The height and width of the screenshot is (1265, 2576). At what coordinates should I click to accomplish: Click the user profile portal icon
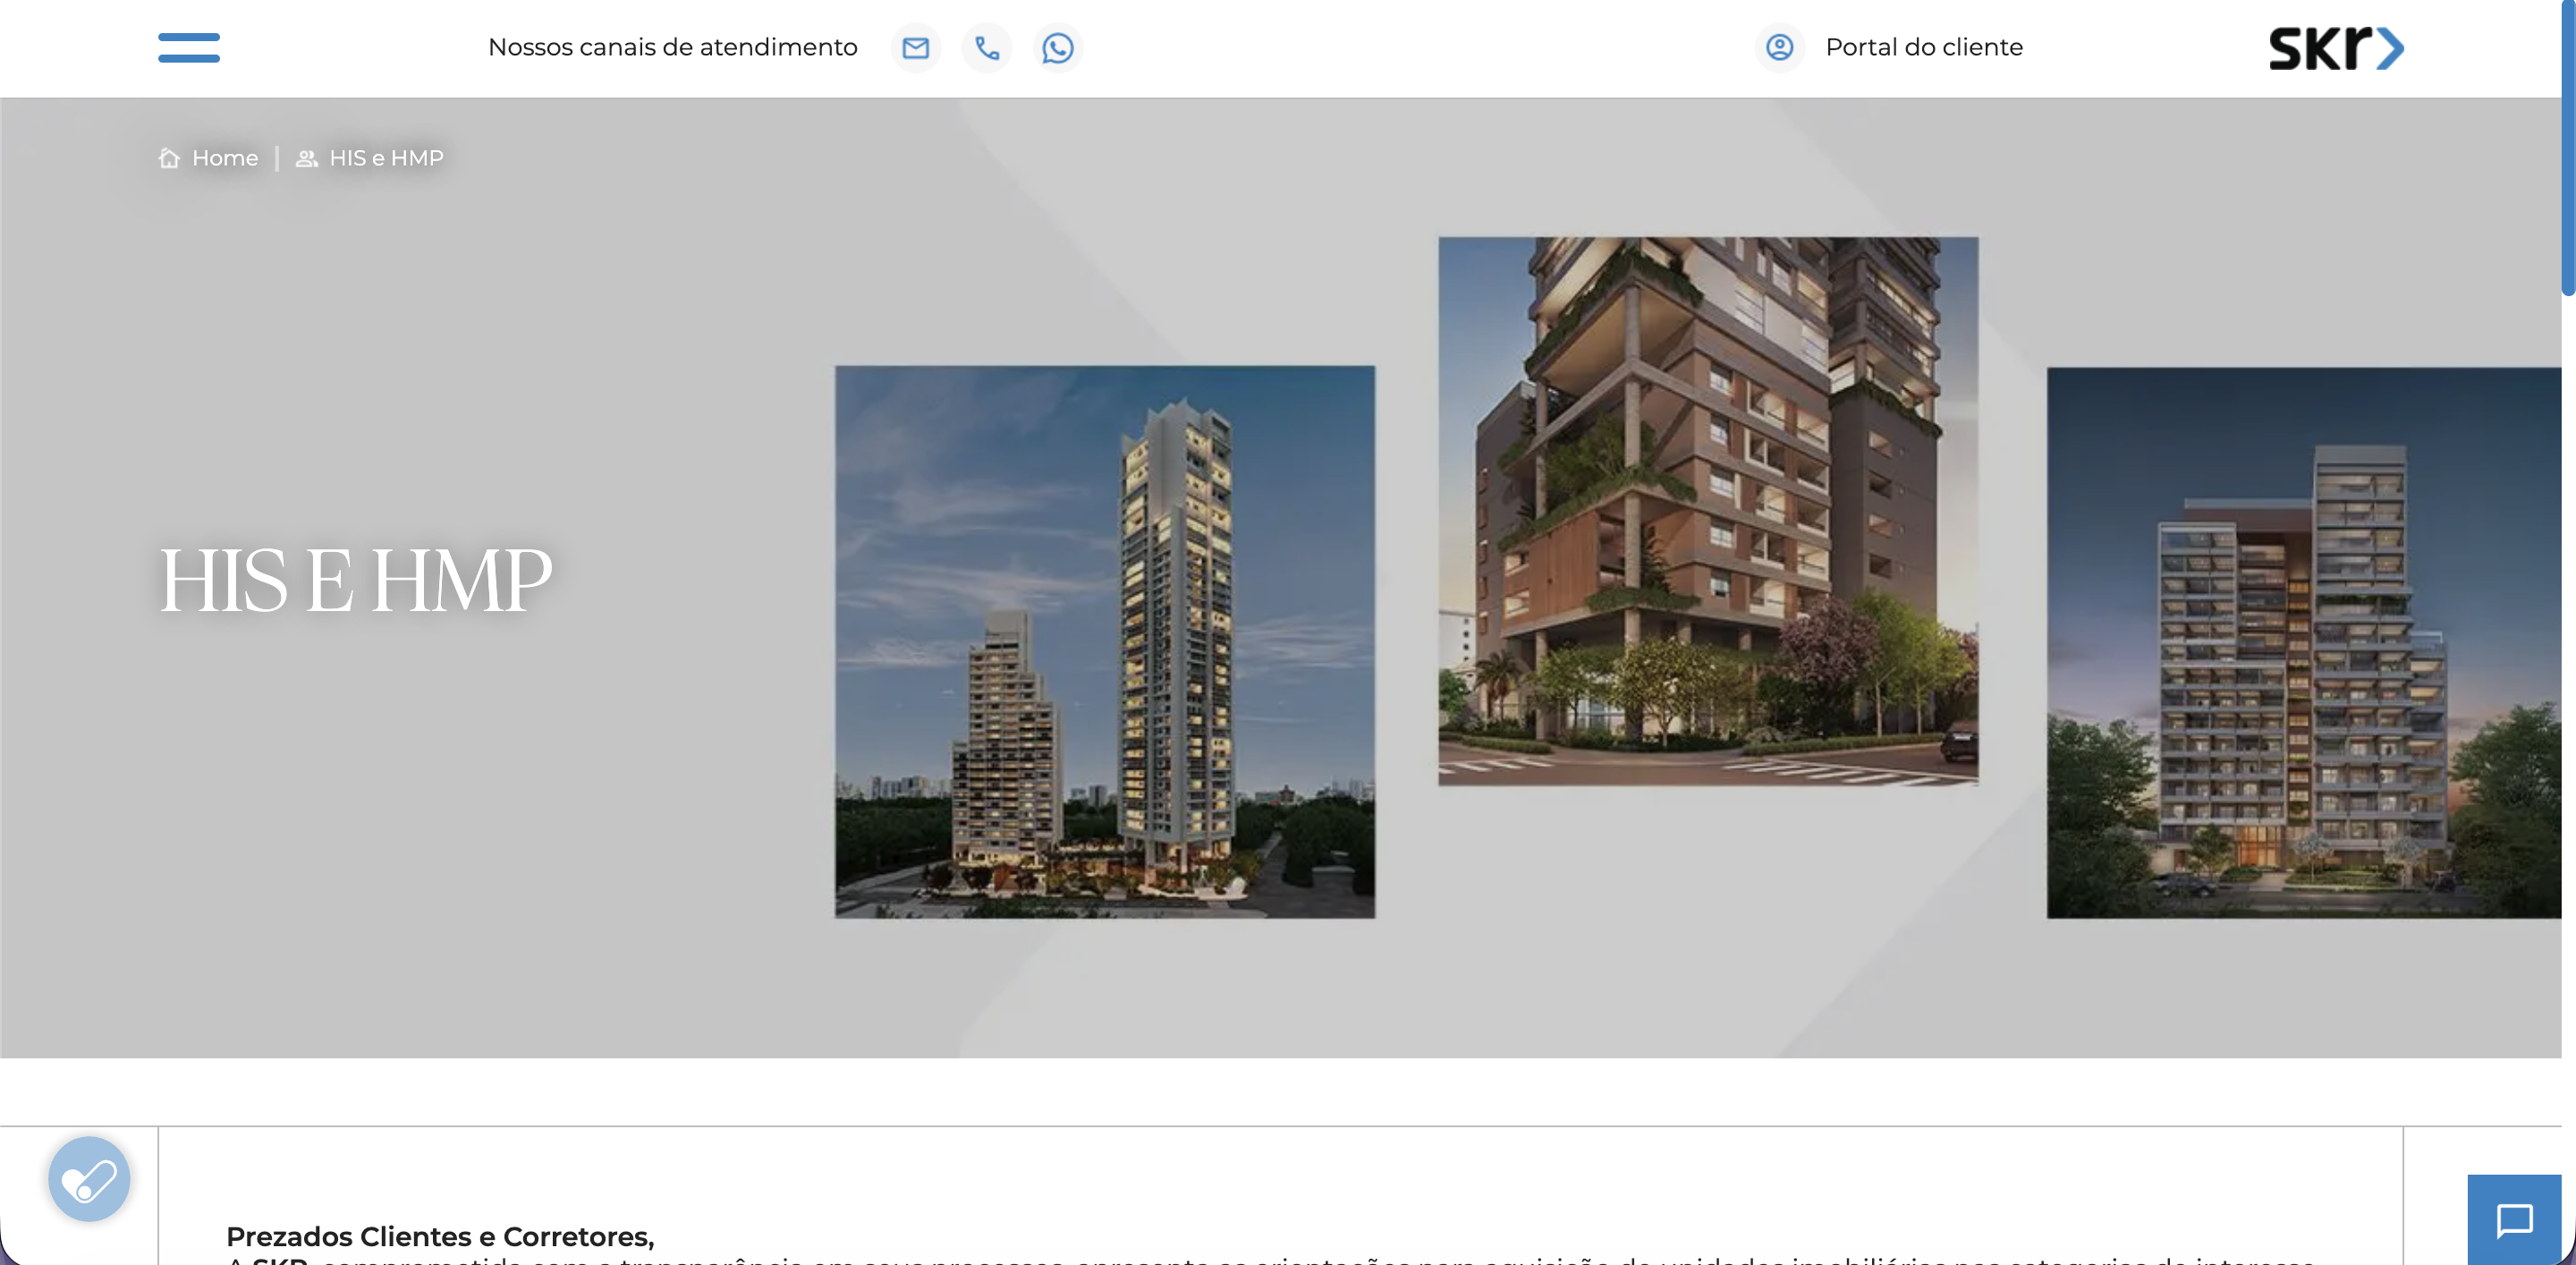click(x=1779, y=47)
